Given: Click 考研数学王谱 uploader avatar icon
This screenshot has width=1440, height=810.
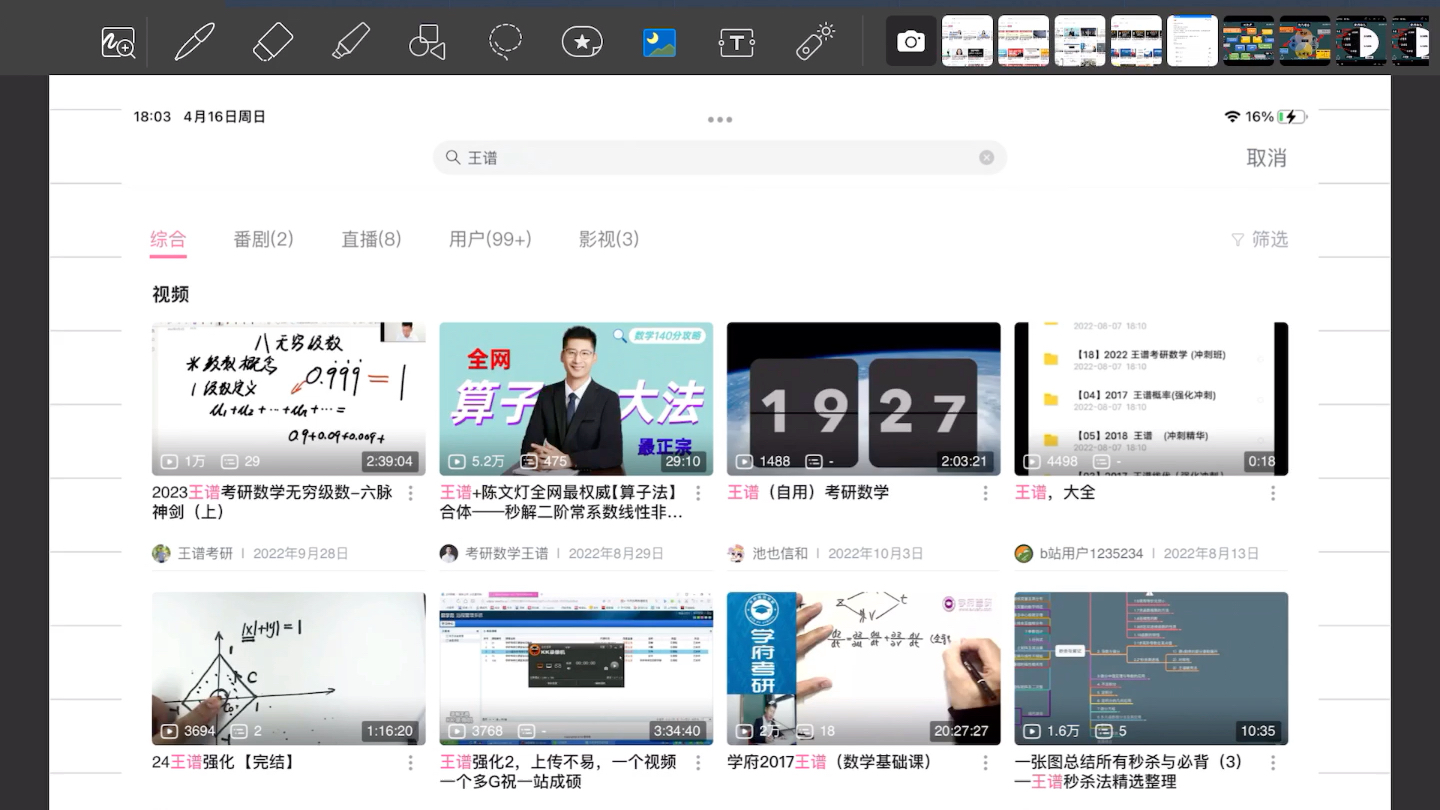Looking at the screenshot, I should coord(448,553).
